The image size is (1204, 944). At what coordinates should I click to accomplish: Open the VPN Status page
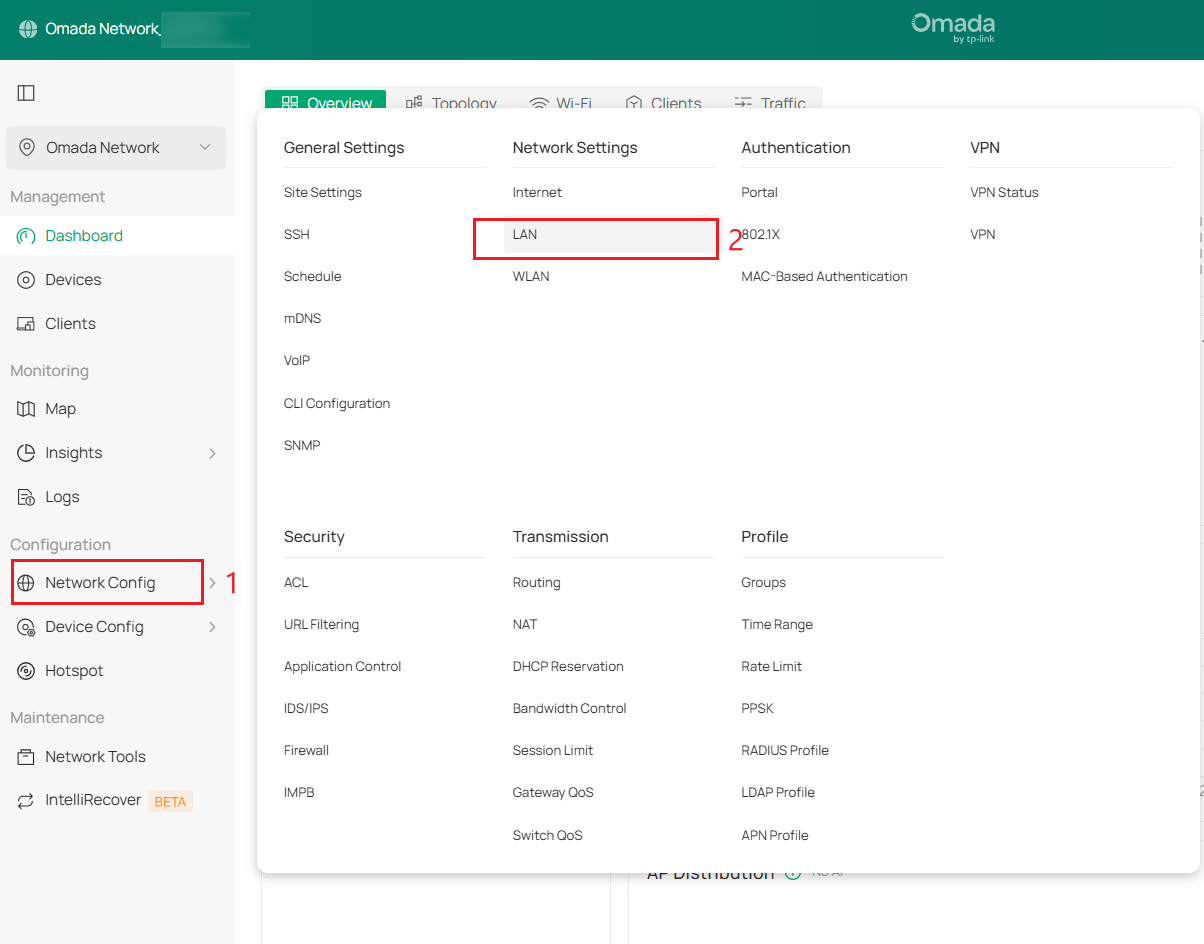(x=1004, y=192)
